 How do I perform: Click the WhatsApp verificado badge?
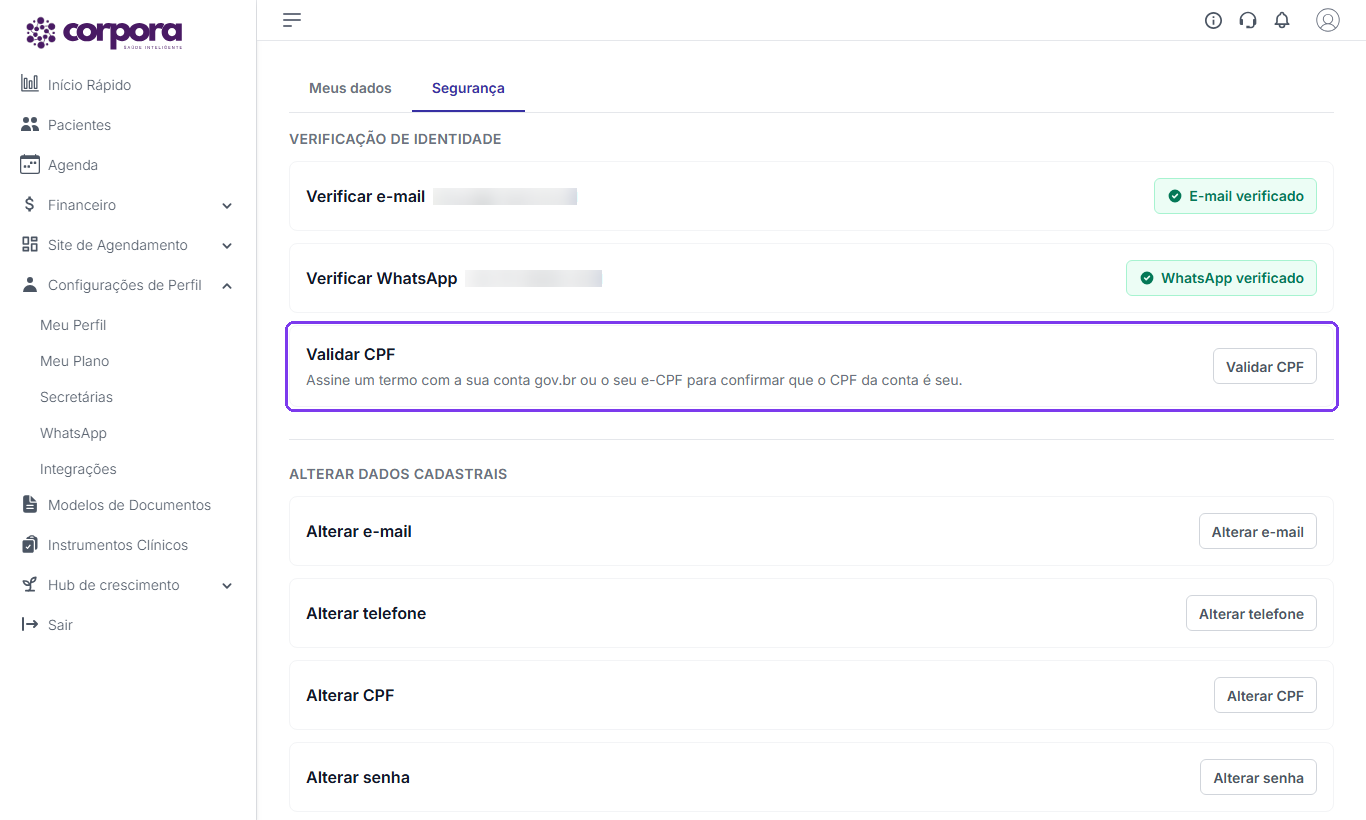coord(1221,278)
